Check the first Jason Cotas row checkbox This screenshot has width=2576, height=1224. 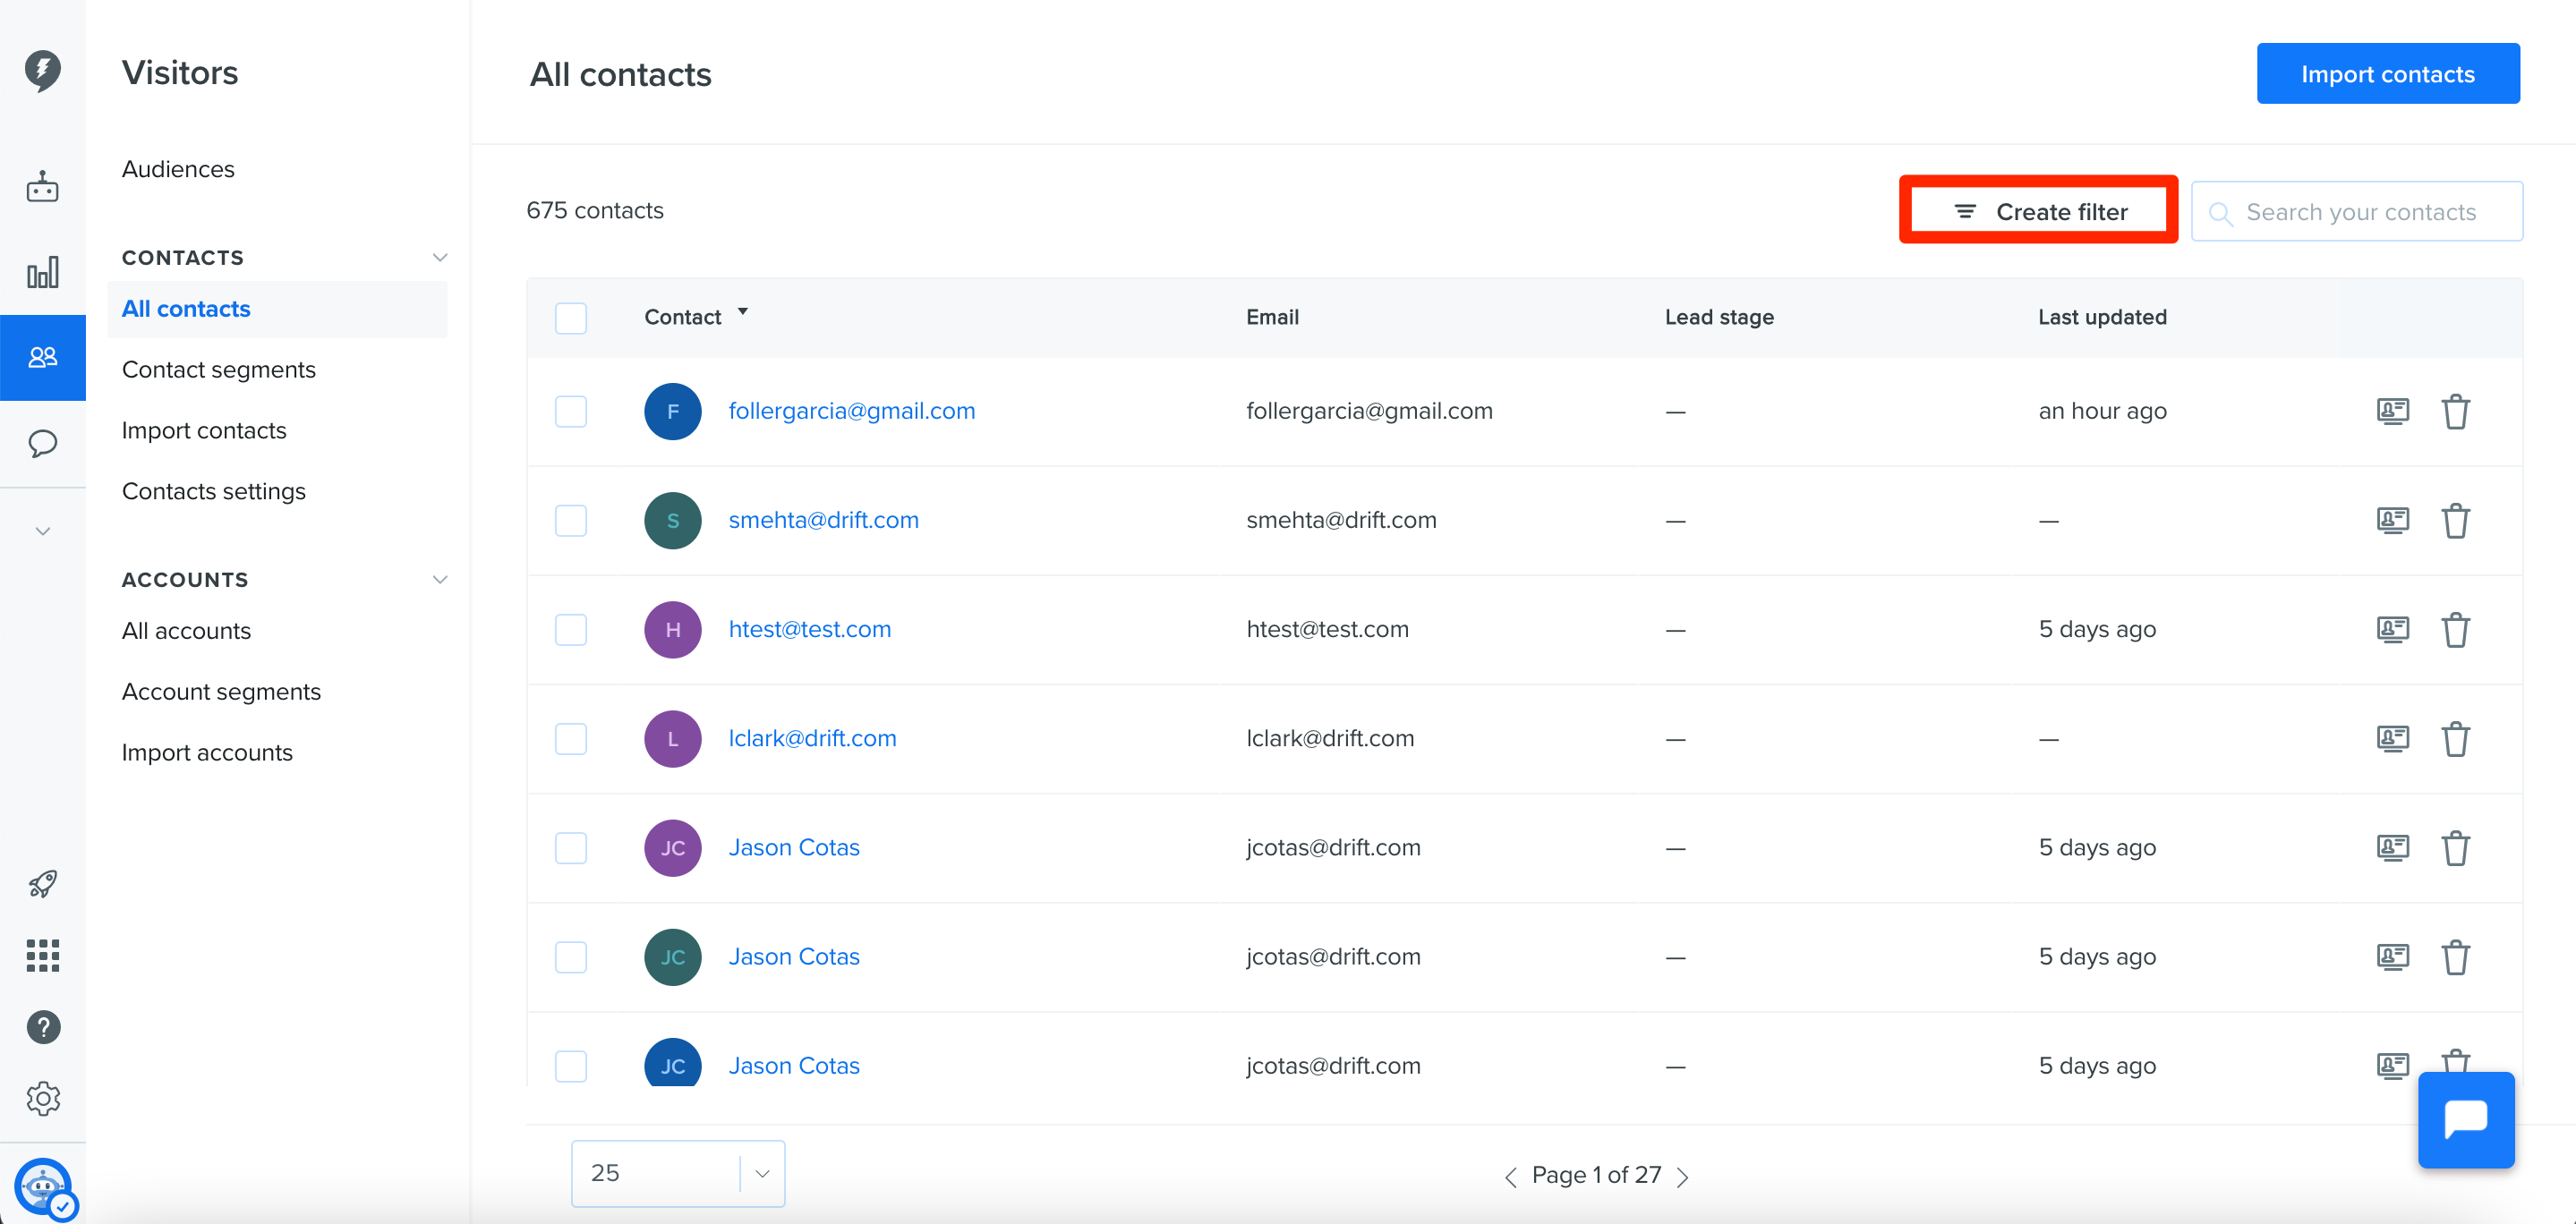(571, 848)
